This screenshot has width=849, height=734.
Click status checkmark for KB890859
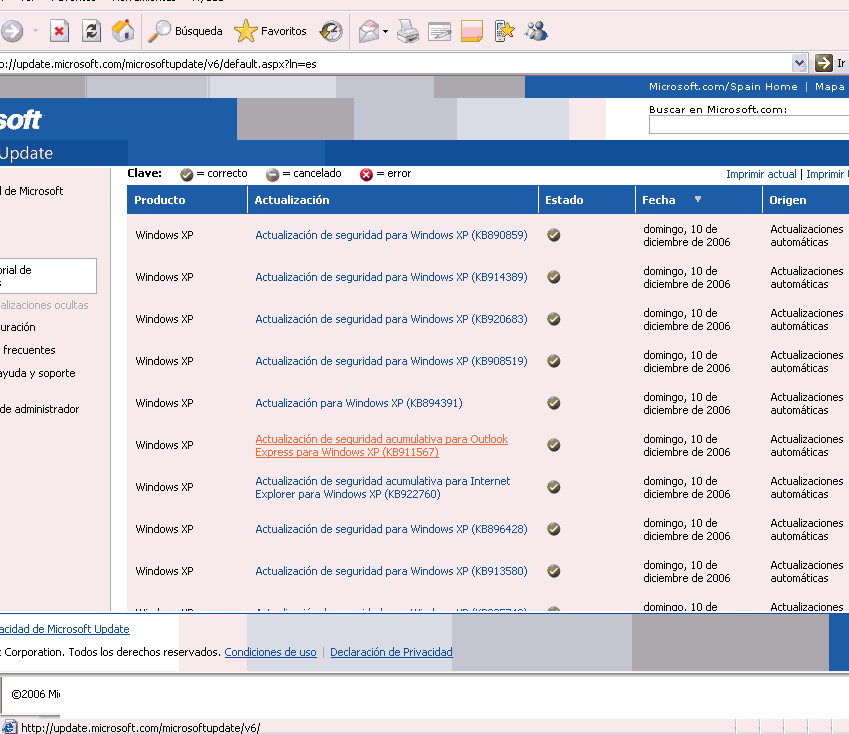pos(553,235)
